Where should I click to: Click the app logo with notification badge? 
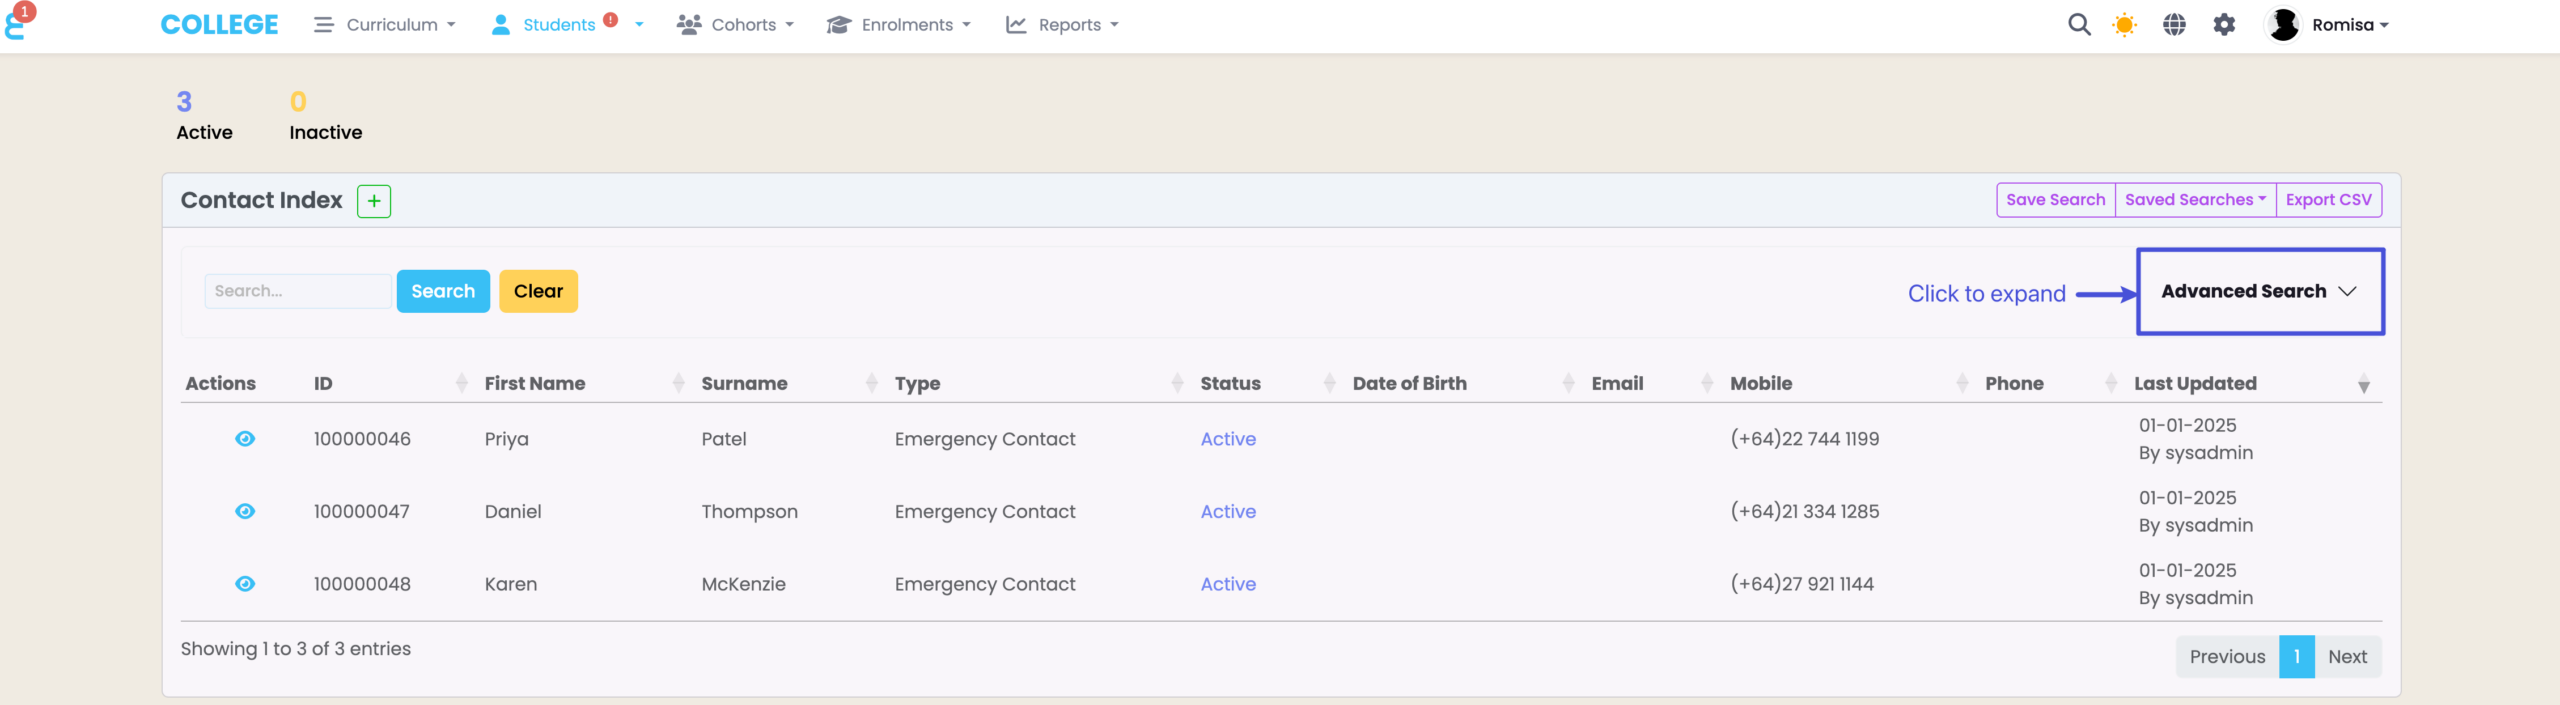18,22
